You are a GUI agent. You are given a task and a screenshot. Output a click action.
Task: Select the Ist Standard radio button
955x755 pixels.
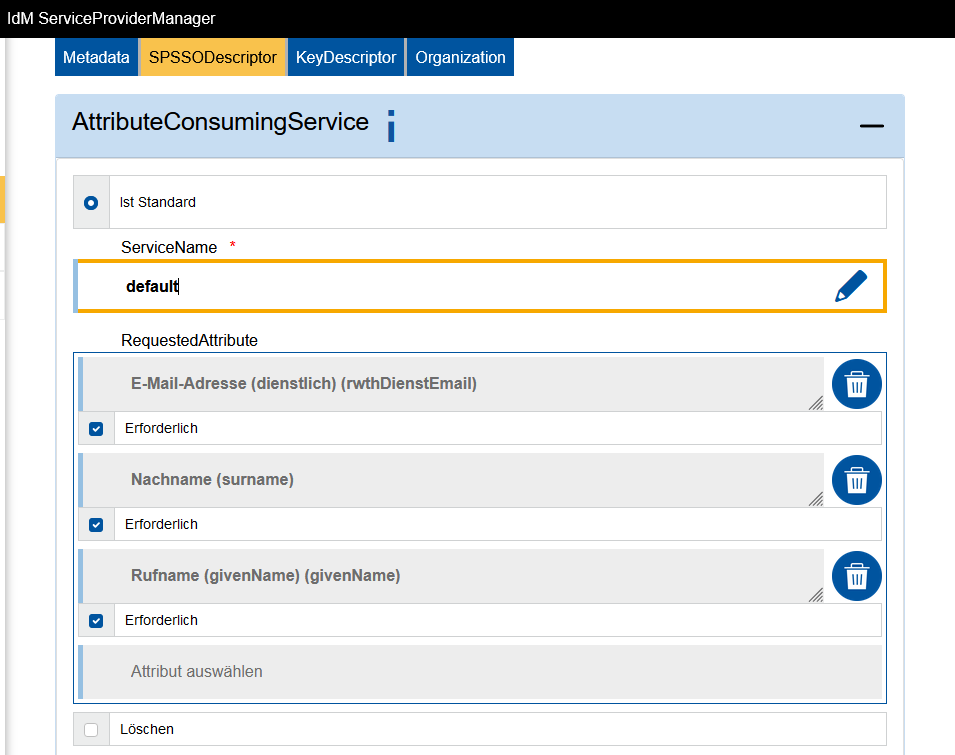tap(91, 203)
